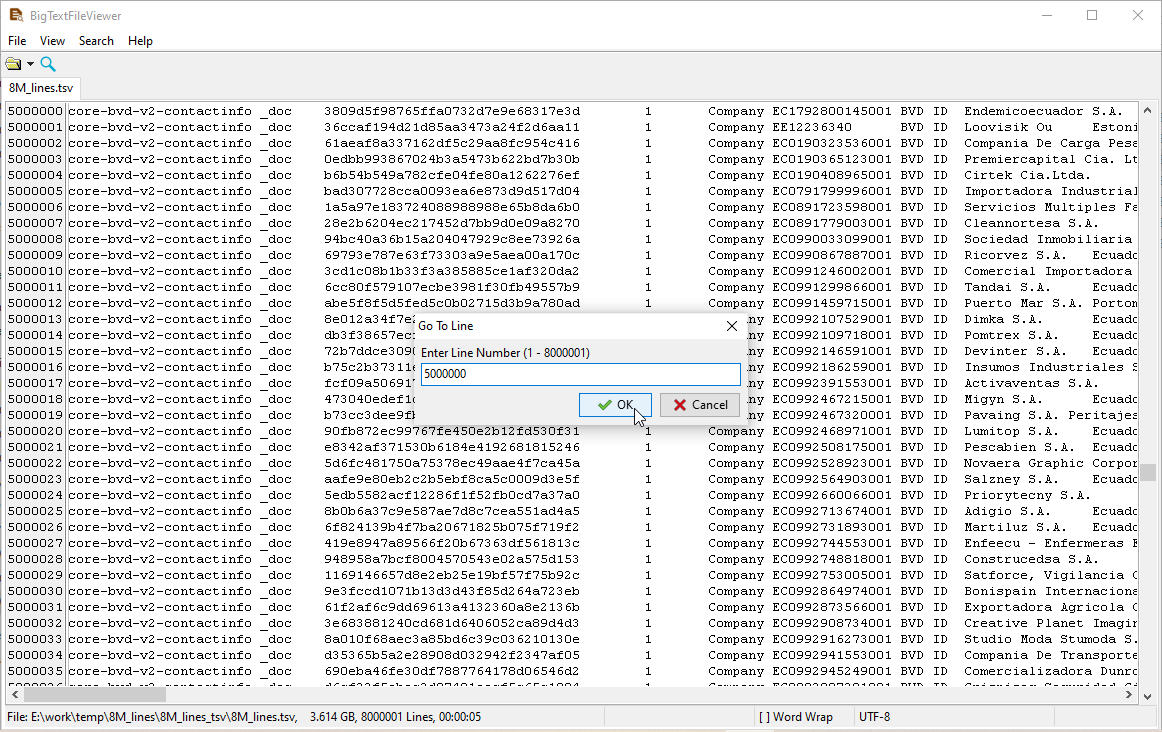Click the BigTextFileViewer app icon
The width and height of the screenshot is (1162, 732).
point(16,15)
